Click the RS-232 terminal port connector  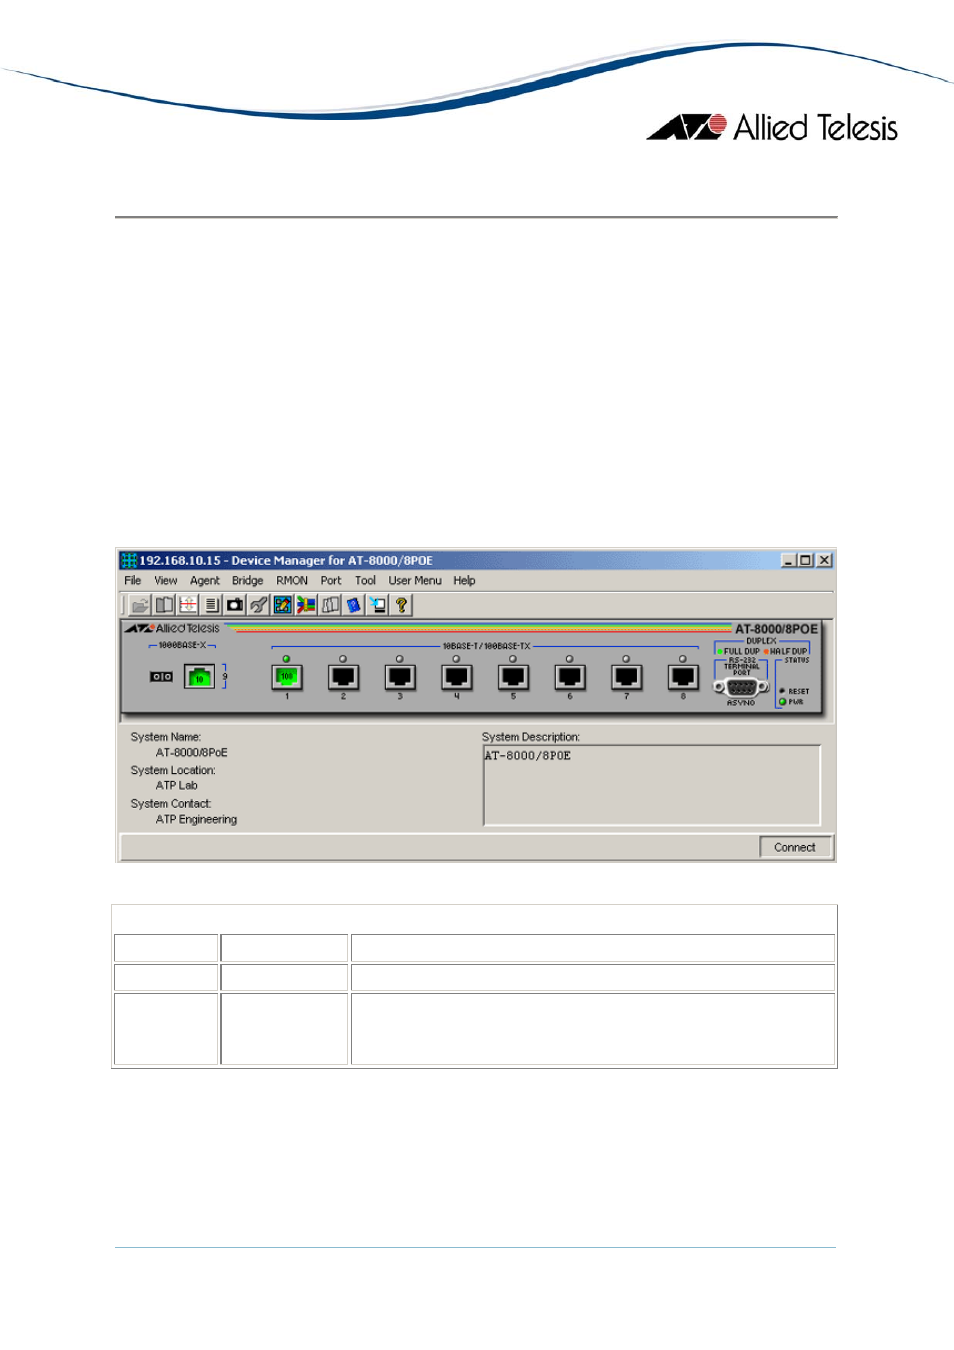pyautogui.click(x=741, y=687)
